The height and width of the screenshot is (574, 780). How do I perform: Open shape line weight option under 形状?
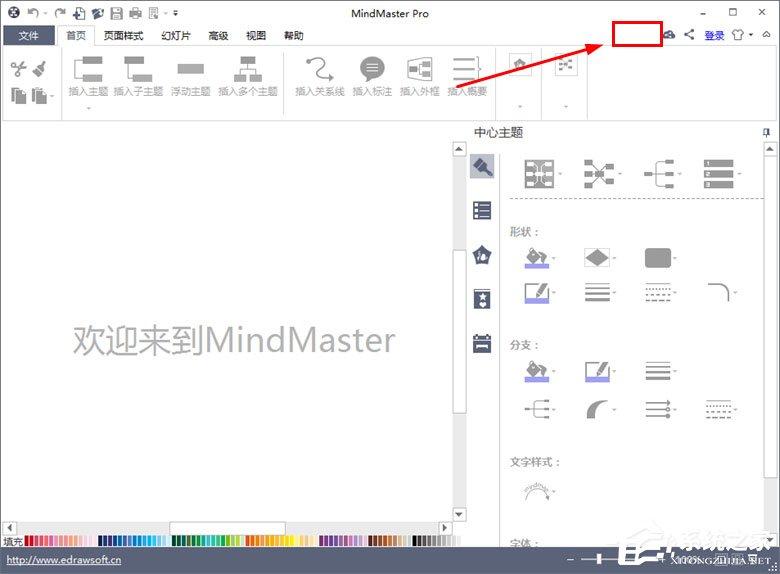tap(600, 292)
